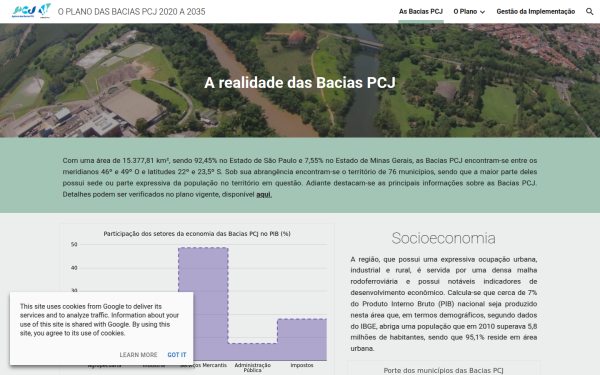600x375 pixels.
Task: Click 'A realidade das Bacias PCJ' heading
Action: [x=300, y=83]
